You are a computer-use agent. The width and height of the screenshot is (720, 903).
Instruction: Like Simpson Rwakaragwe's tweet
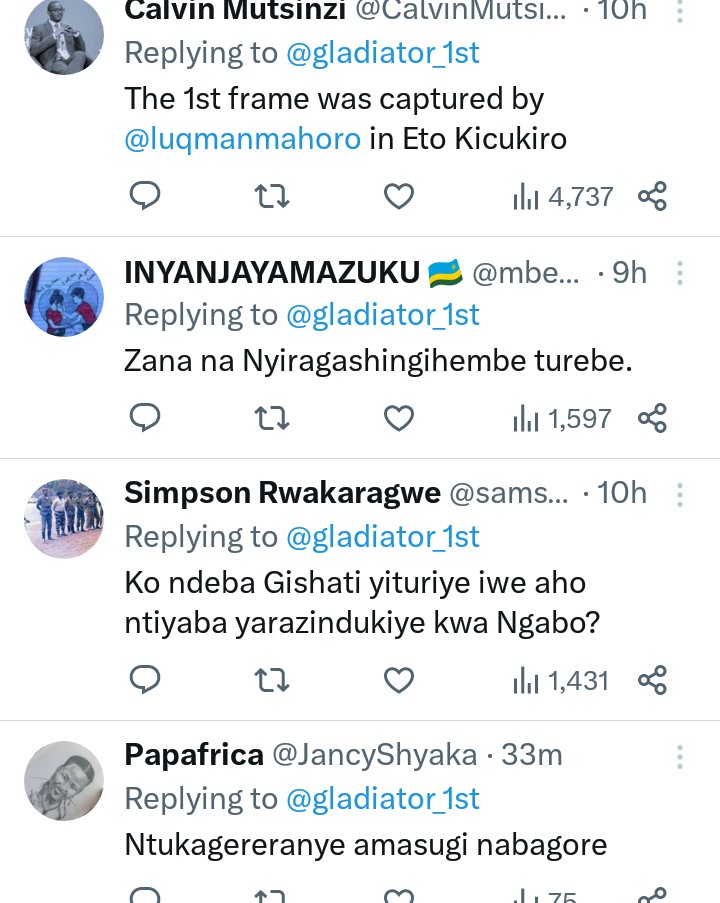click(399, 681)
